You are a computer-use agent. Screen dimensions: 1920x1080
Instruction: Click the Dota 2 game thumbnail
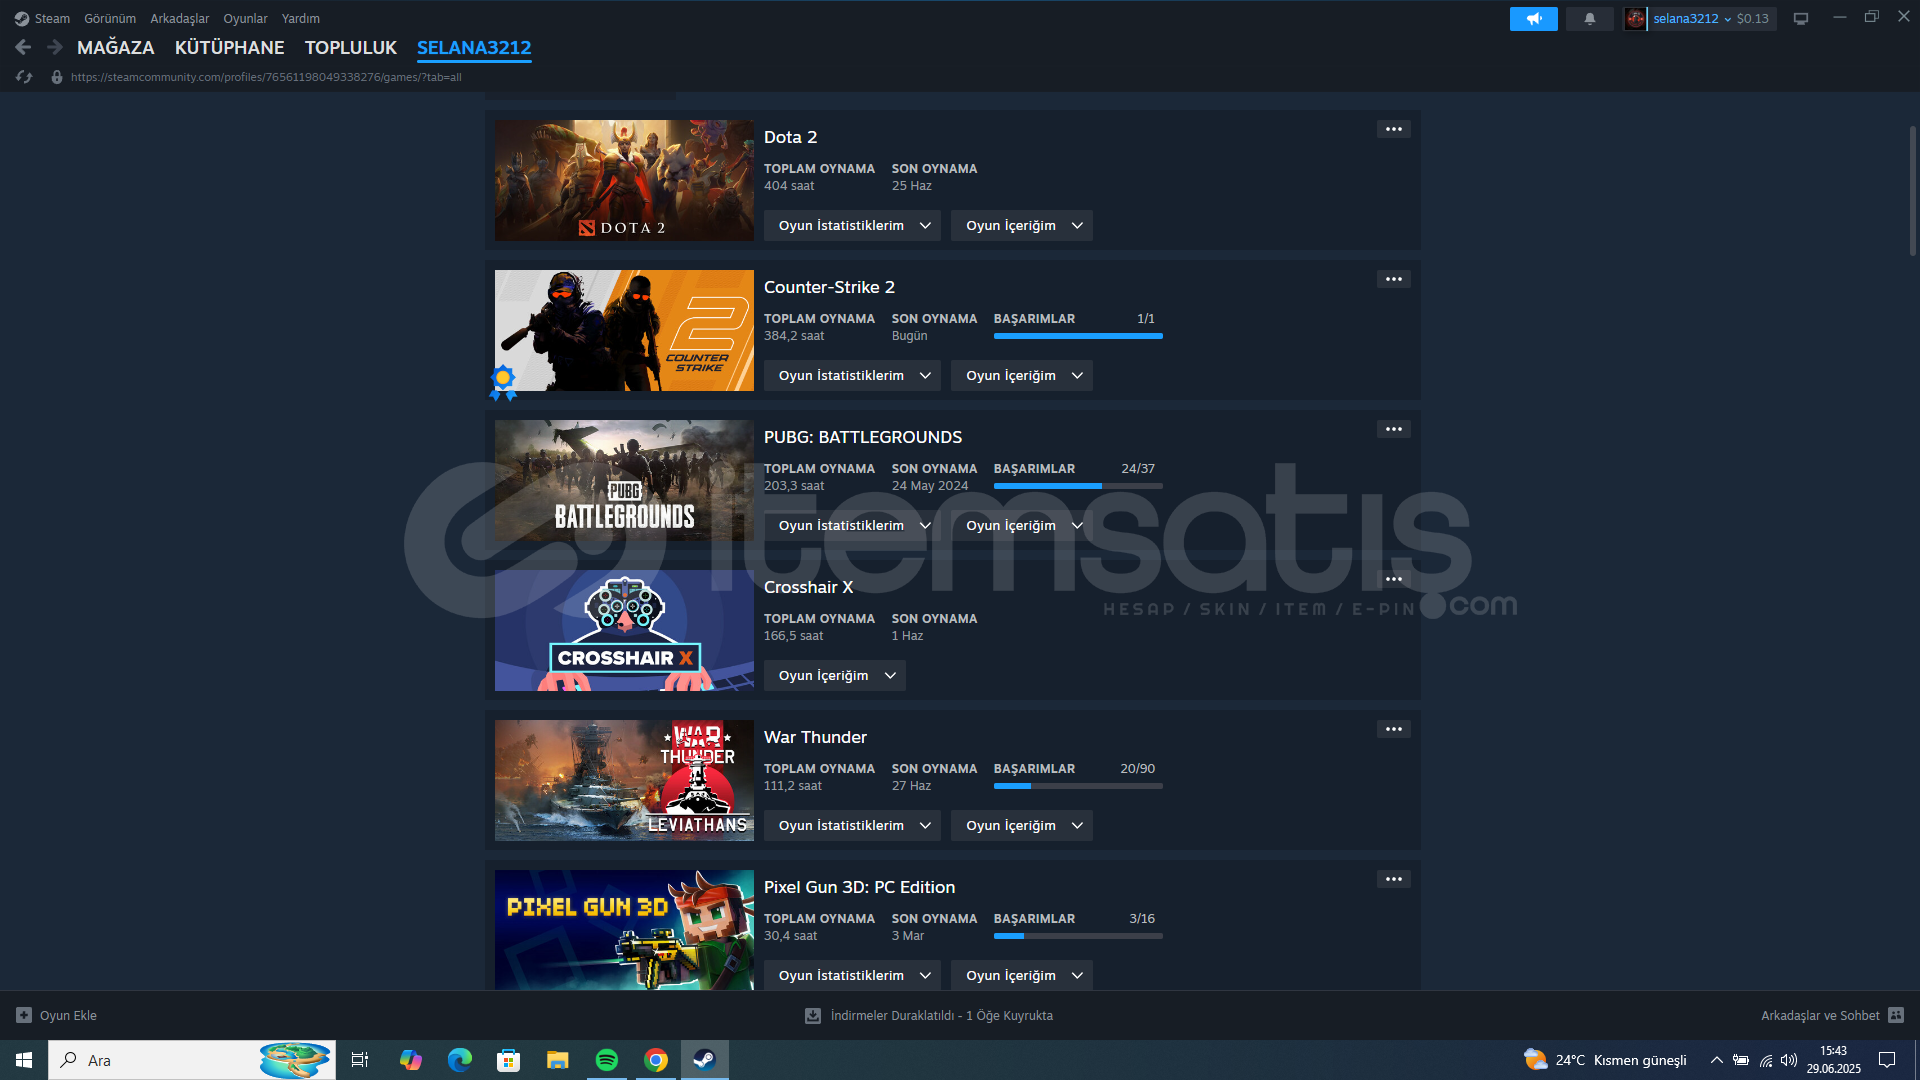click(x=624, y=180)
